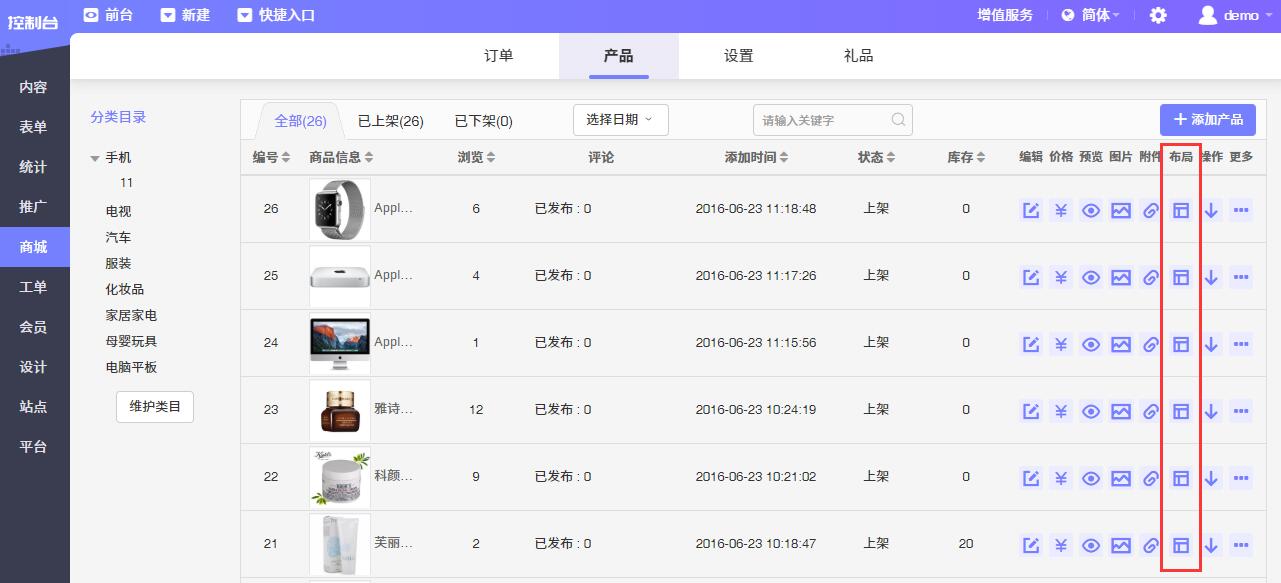Switch to the 礼品 tab
The image size is (1281, 583).
click(x=859, y=56)
